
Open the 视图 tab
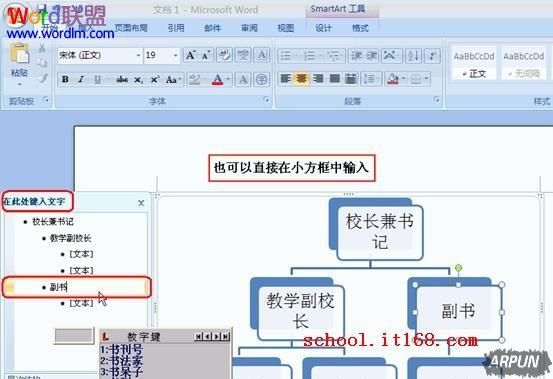(x=286, y=28)
